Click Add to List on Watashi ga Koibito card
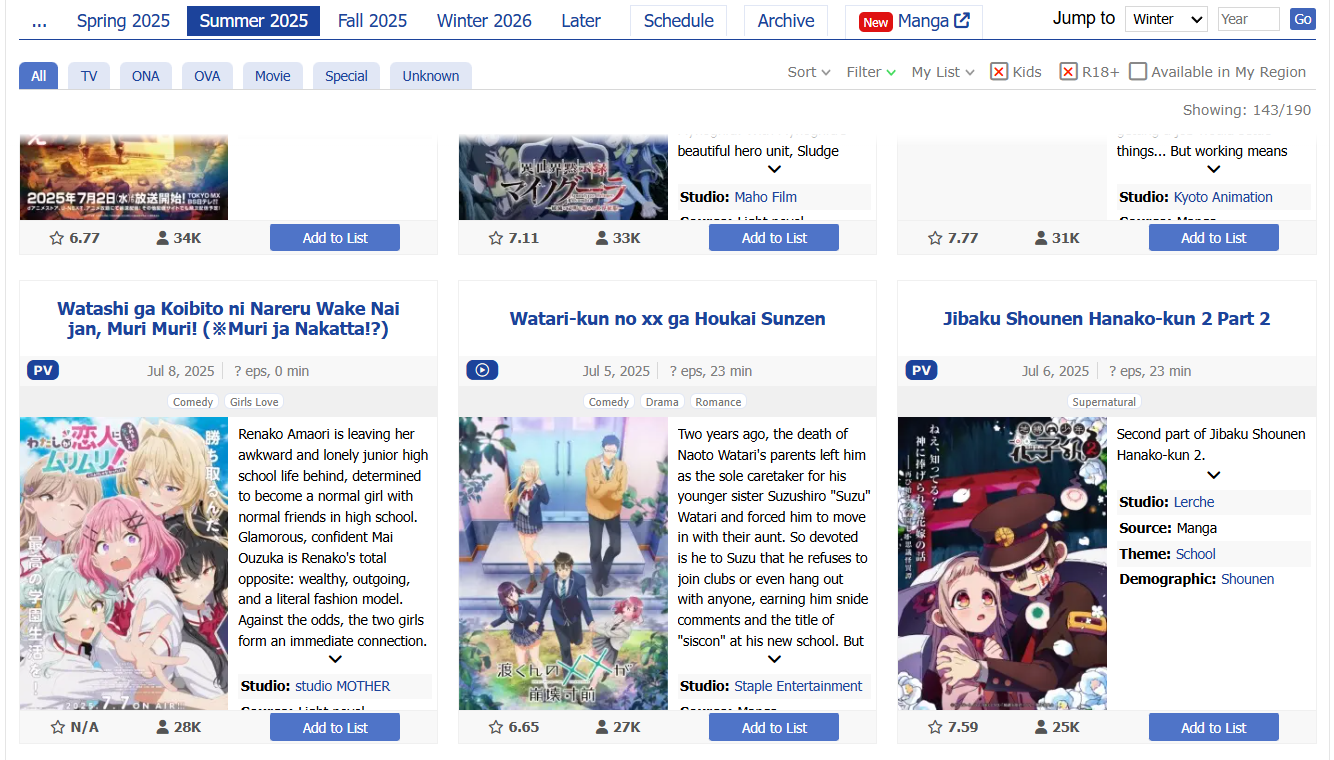 pyautogui.click(x=335, y=727)
